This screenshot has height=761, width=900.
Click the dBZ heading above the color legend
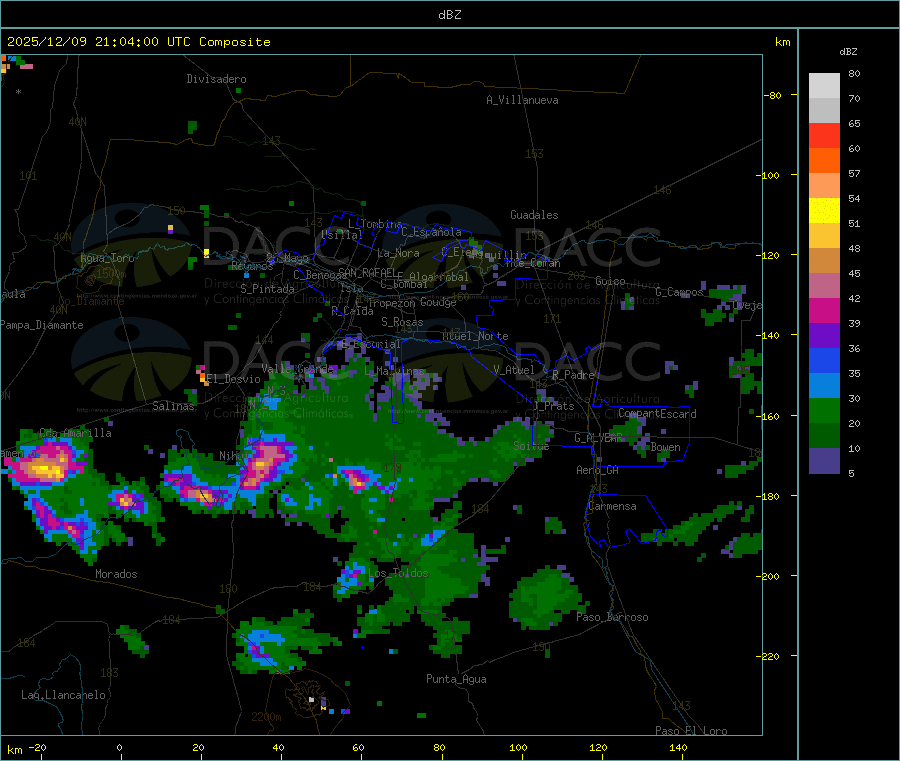pos(848,51)
